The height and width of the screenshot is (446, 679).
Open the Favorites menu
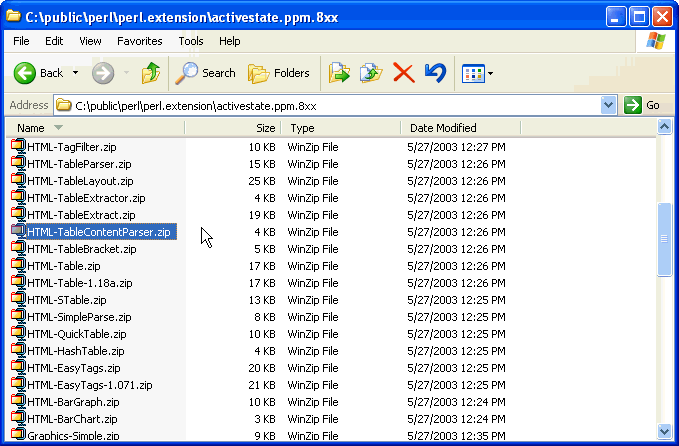139,41
